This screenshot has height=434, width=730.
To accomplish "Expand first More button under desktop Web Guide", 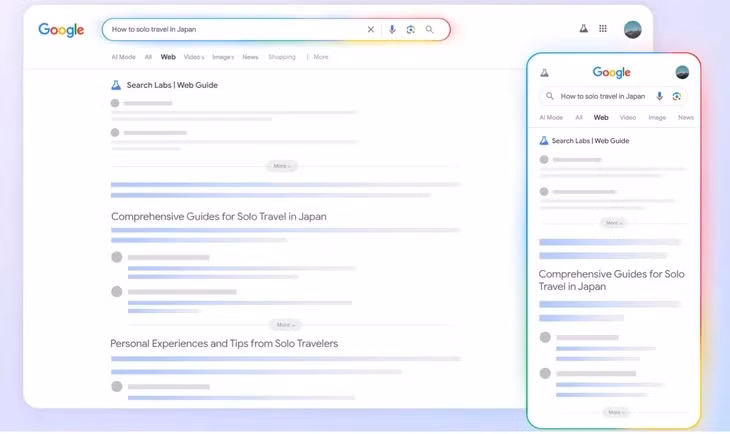I will pyautogui.click(x=282, y=166).
